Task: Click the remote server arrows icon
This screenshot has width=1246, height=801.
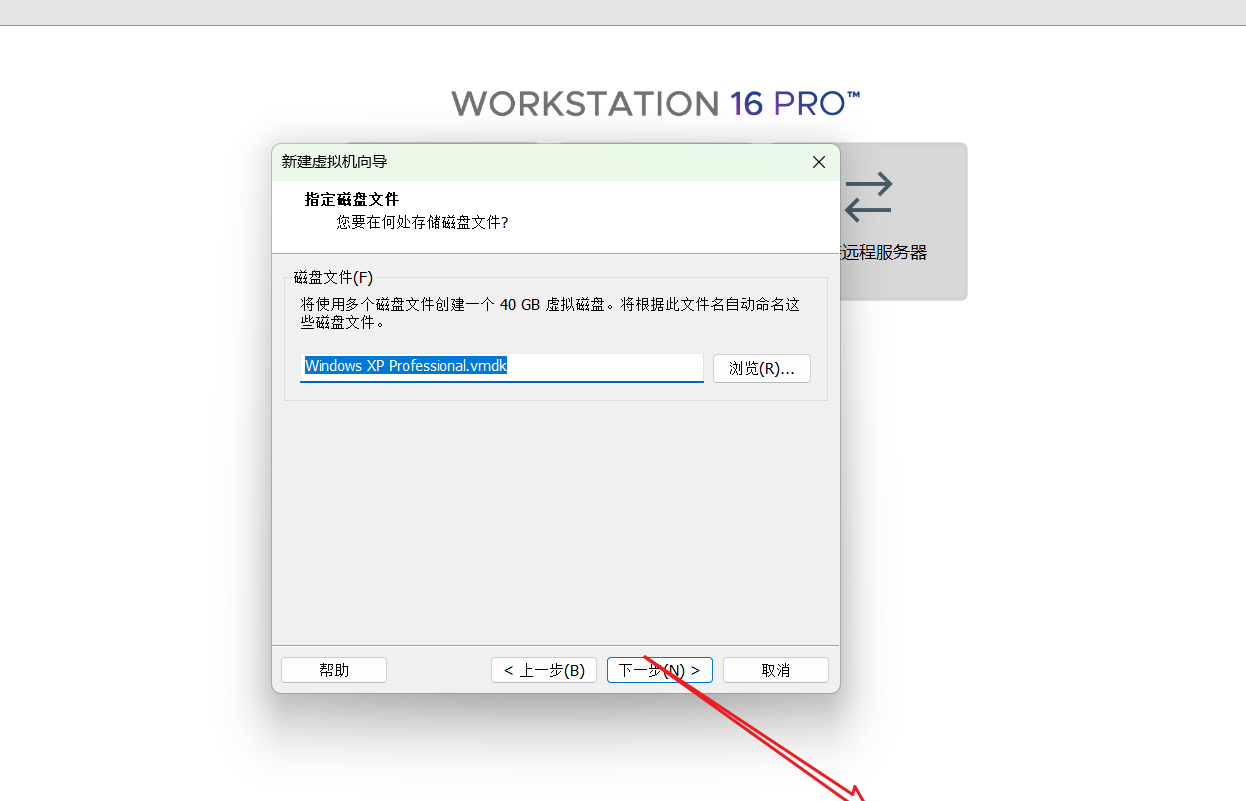Action: tap(867, 196)
